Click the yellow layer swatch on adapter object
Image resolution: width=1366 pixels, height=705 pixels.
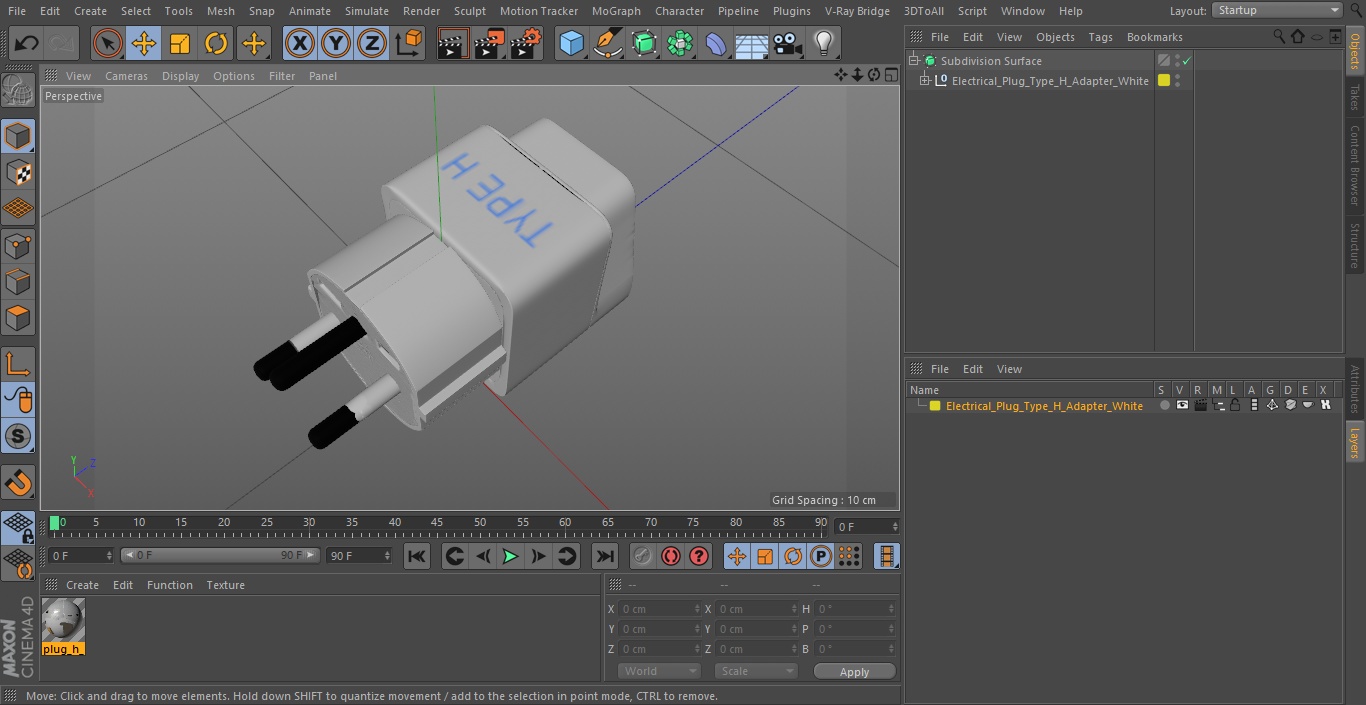(1164, 81)
